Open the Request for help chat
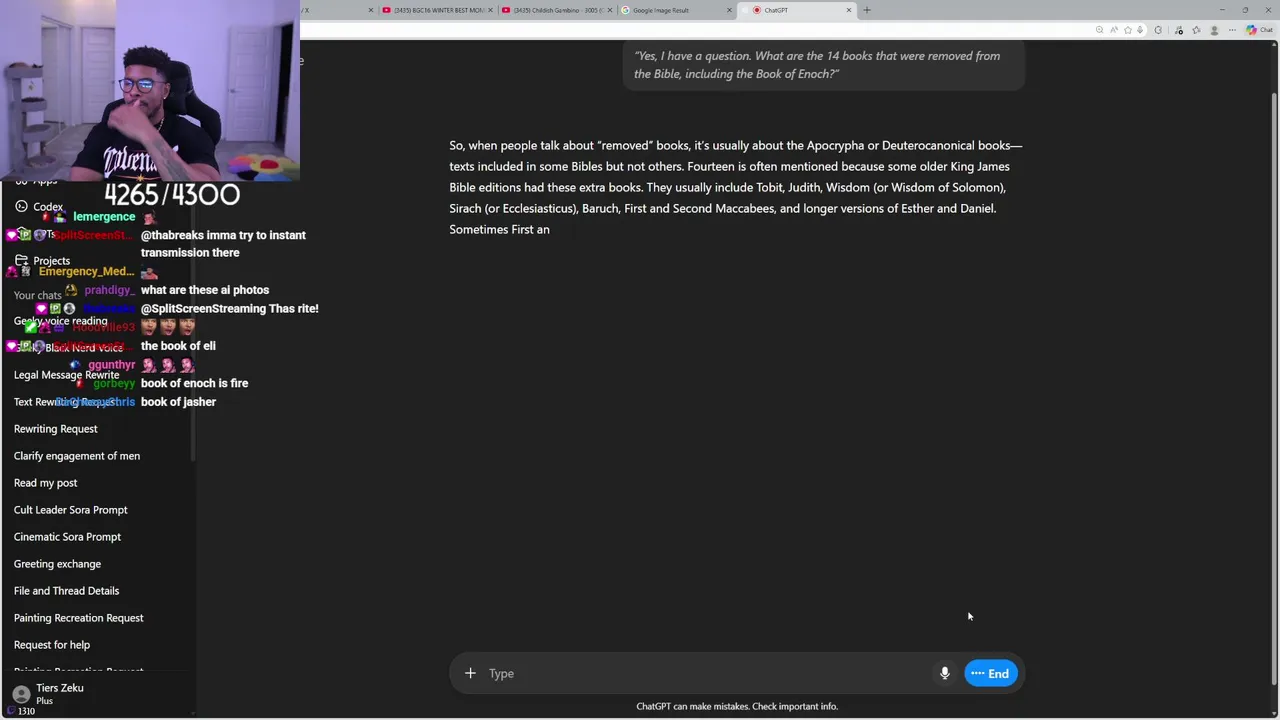Image resolution: width=1280 pixels, height=720 pixels. [52, 645]
